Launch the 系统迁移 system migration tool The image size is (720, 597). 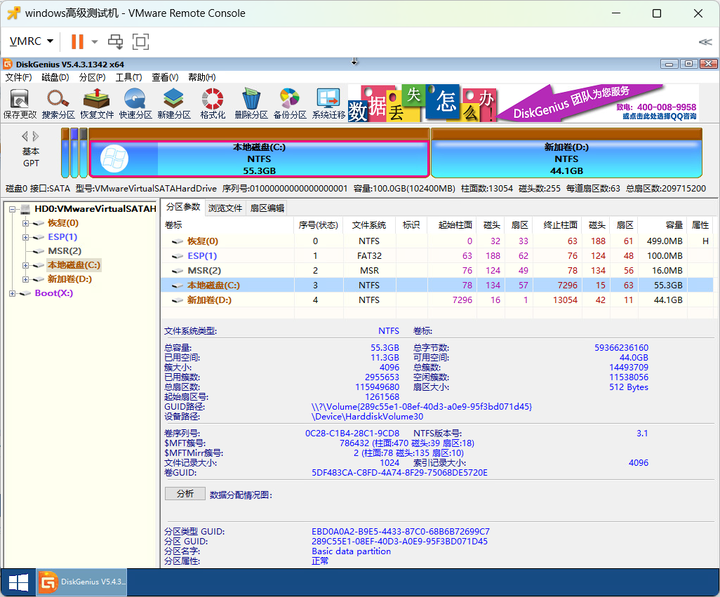tap(328, 103)
